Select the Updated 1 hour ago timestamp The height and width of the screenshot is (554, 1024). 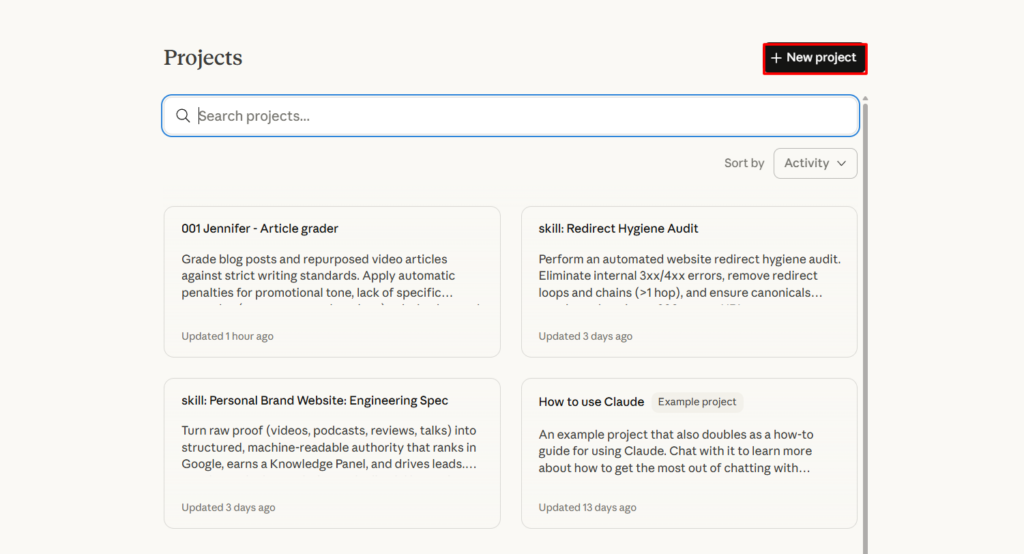[227, 336]
